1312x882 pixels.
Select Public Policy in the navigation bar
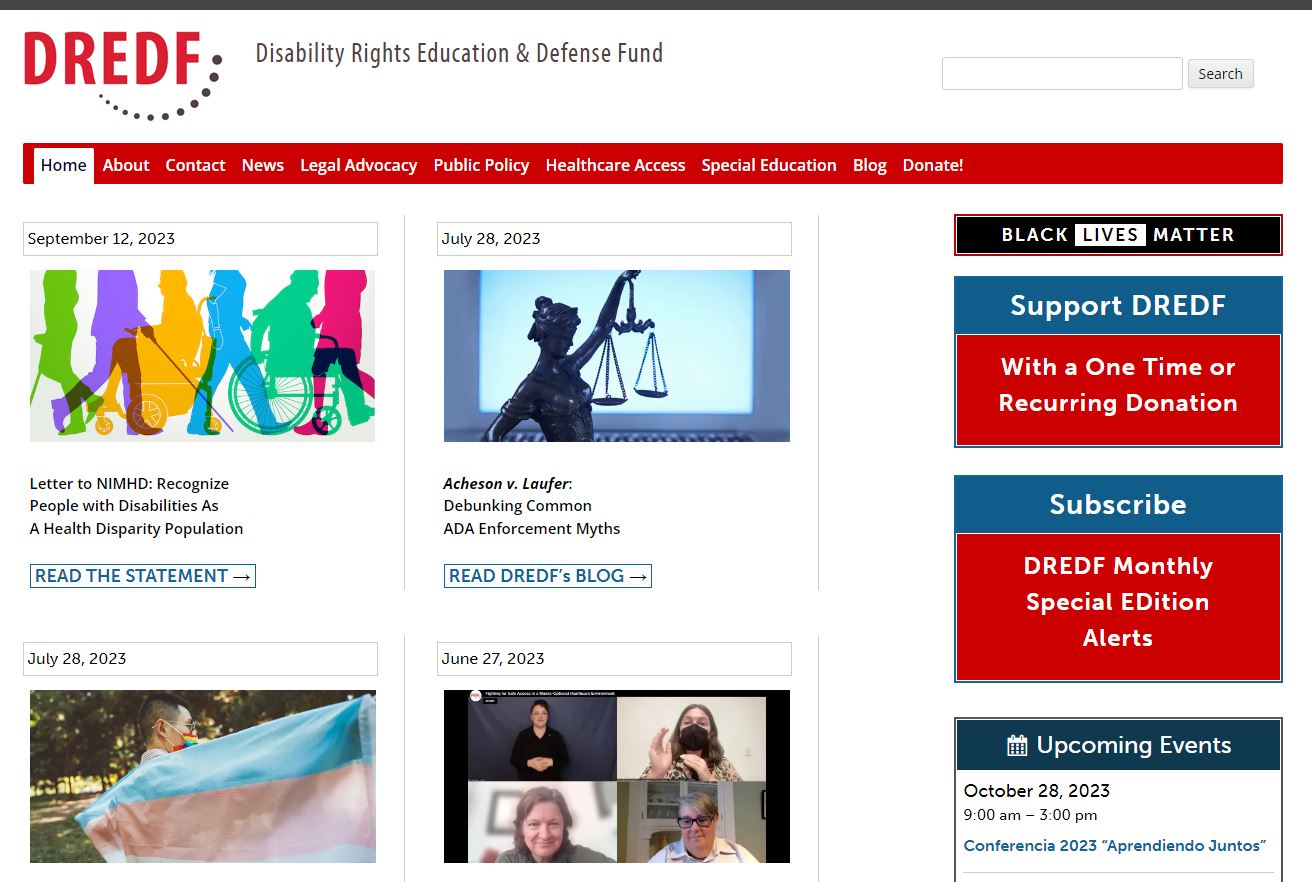(481, 165)
